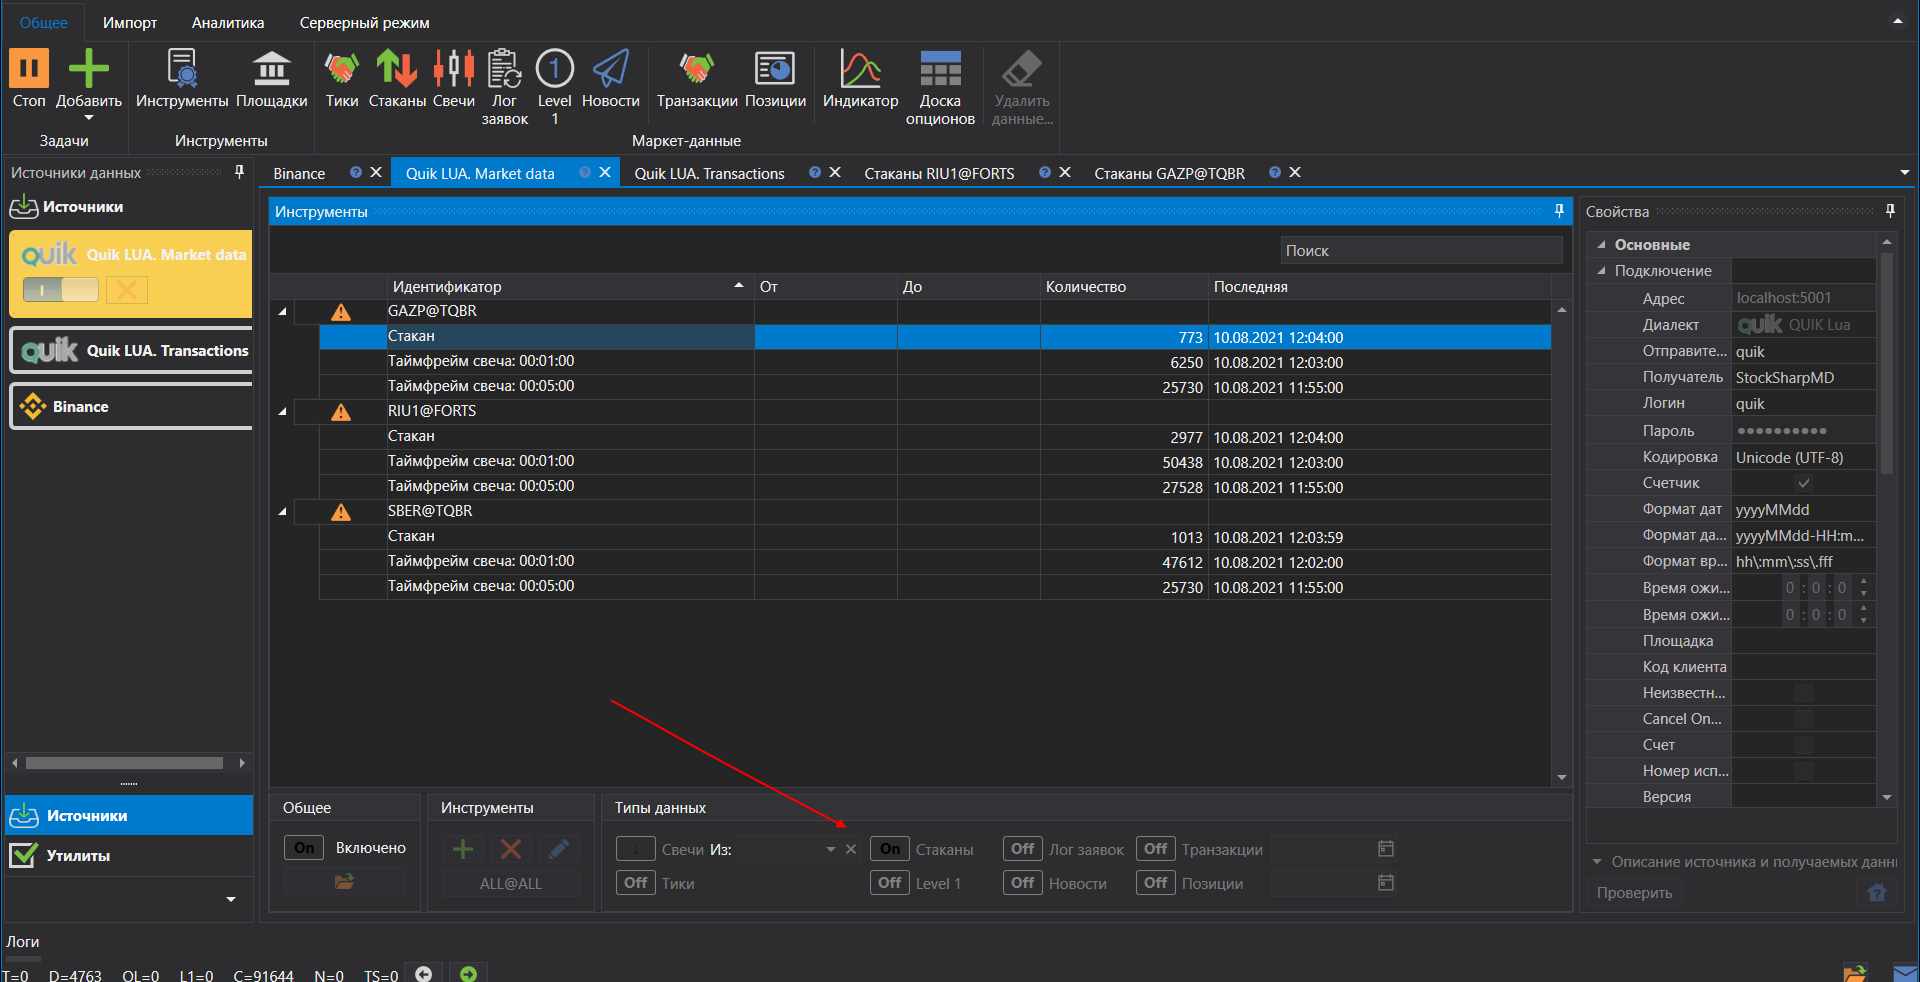The image size is (1920, 982).
Task: Pin the Свойства panel
Action: pyautogui.click(x=1890, y=211)
